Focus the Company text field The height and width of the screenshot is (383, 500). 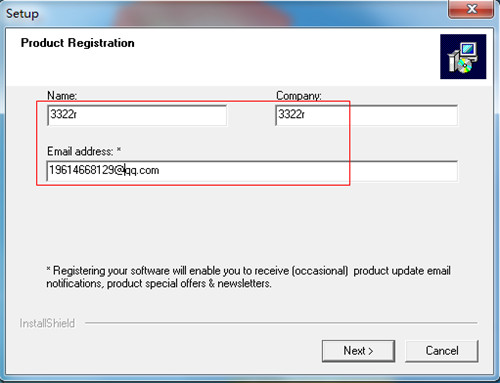point(367,115)
